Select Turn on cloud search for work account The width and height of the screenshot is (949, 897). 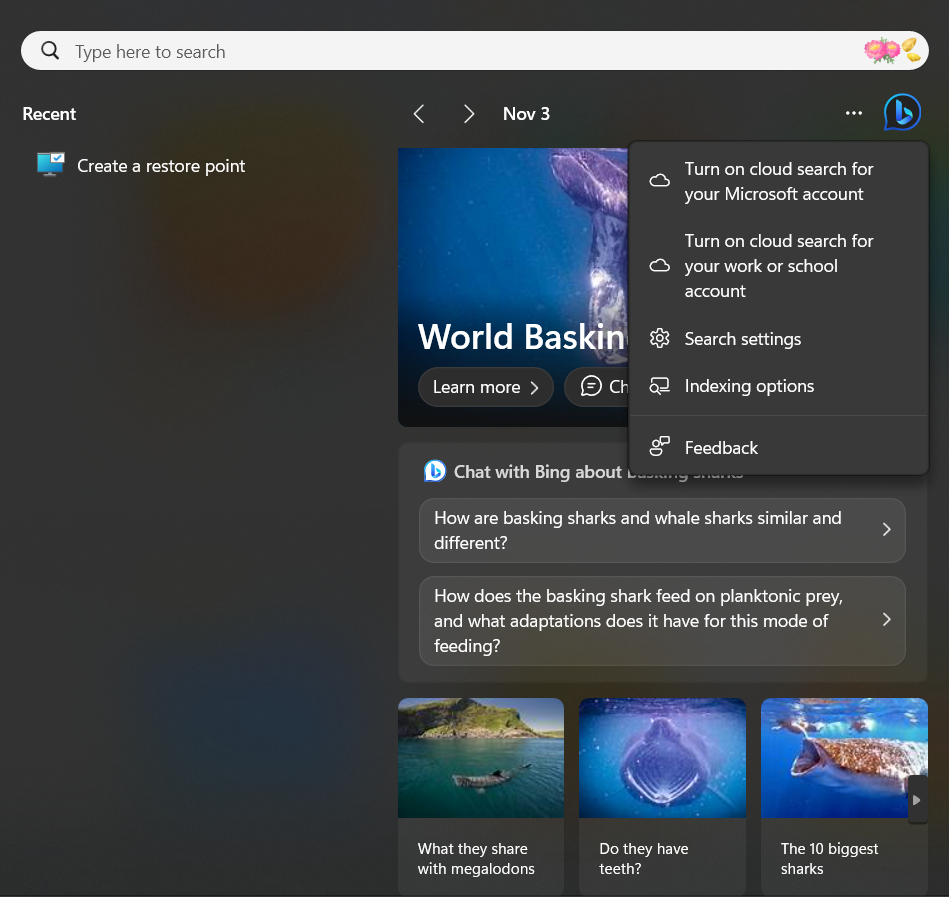[x=778, y=265]
